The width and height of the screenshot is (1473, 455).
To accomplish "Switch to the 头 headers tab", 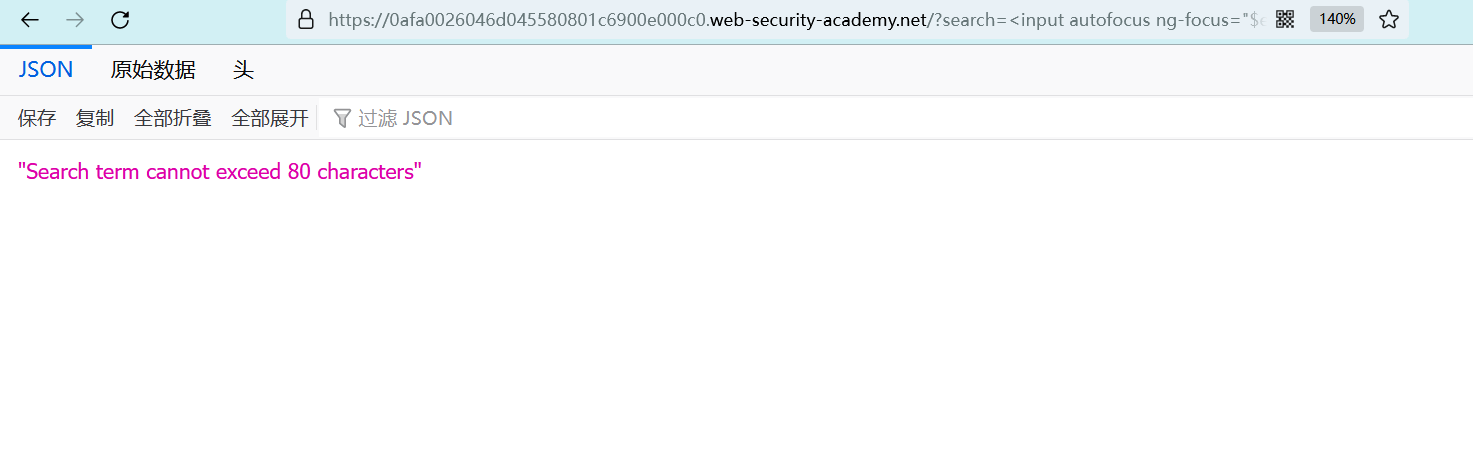I will [243, 70].
